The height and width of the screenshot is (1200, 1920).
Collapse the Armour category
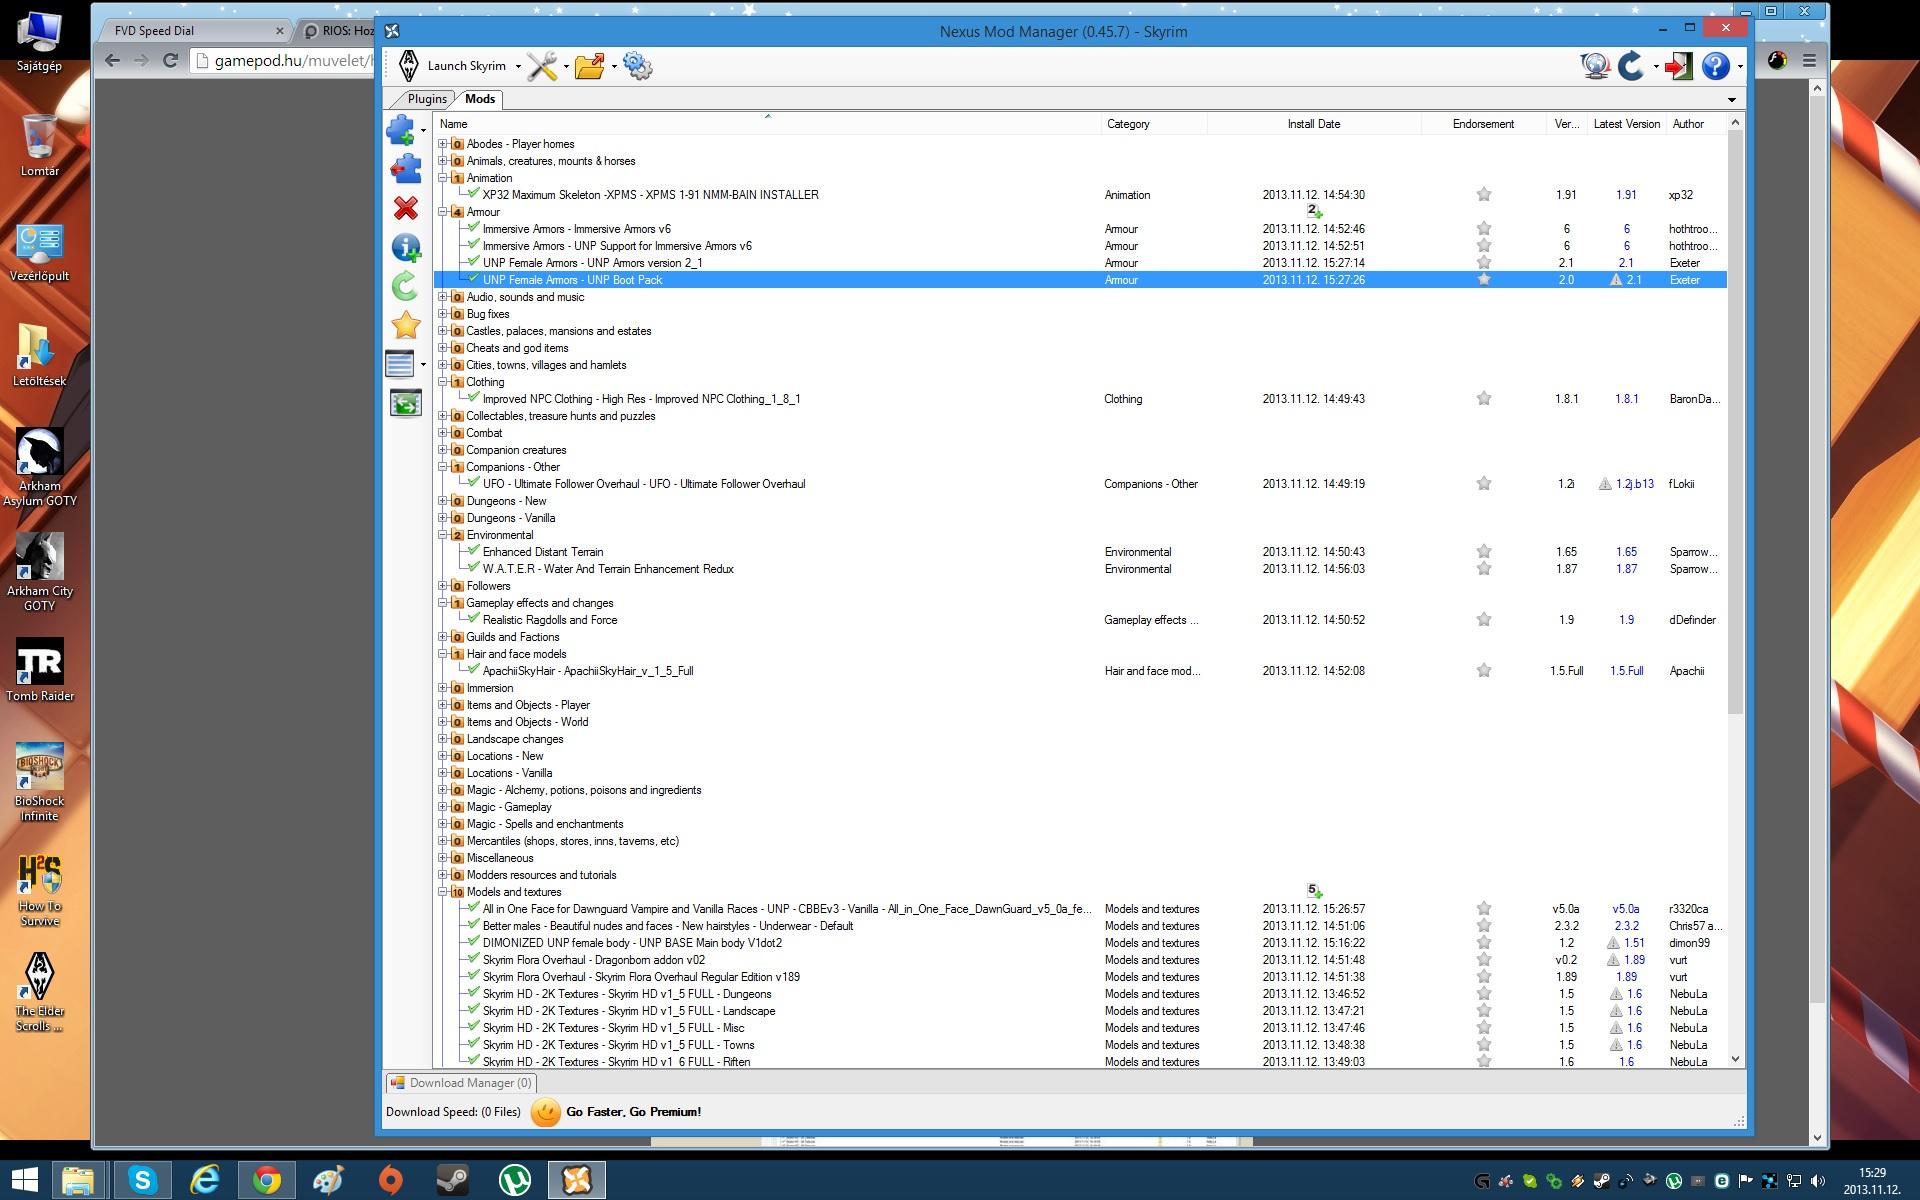[x=442, y=212]
